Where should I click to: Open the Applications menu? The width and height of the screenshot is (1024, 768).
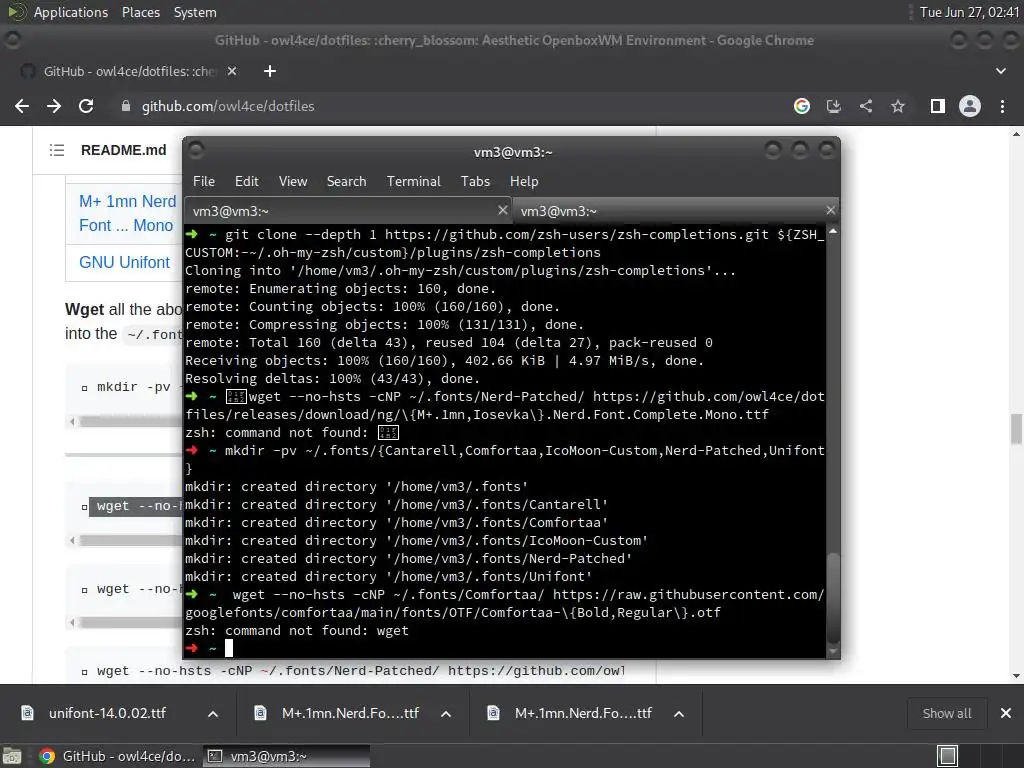pos(71,12)
